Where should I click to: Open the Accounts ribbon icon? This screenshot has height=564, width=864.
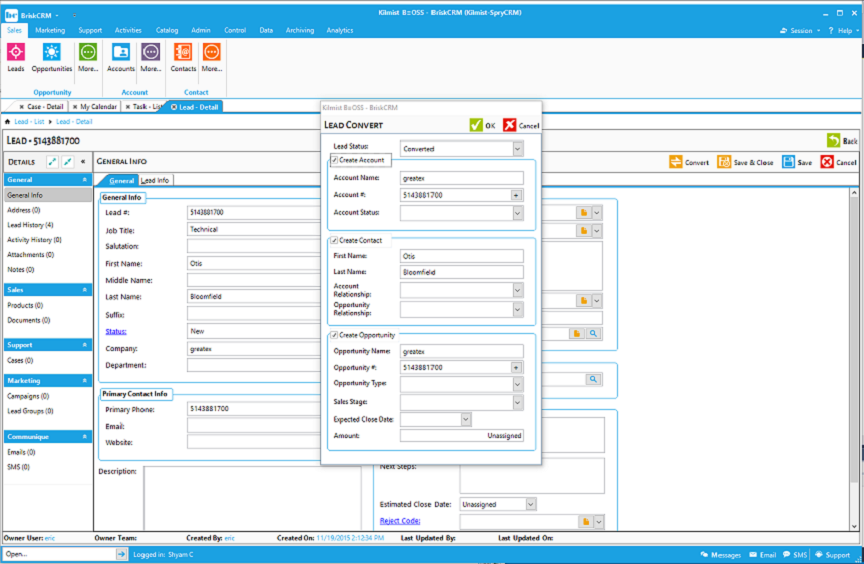121,52
